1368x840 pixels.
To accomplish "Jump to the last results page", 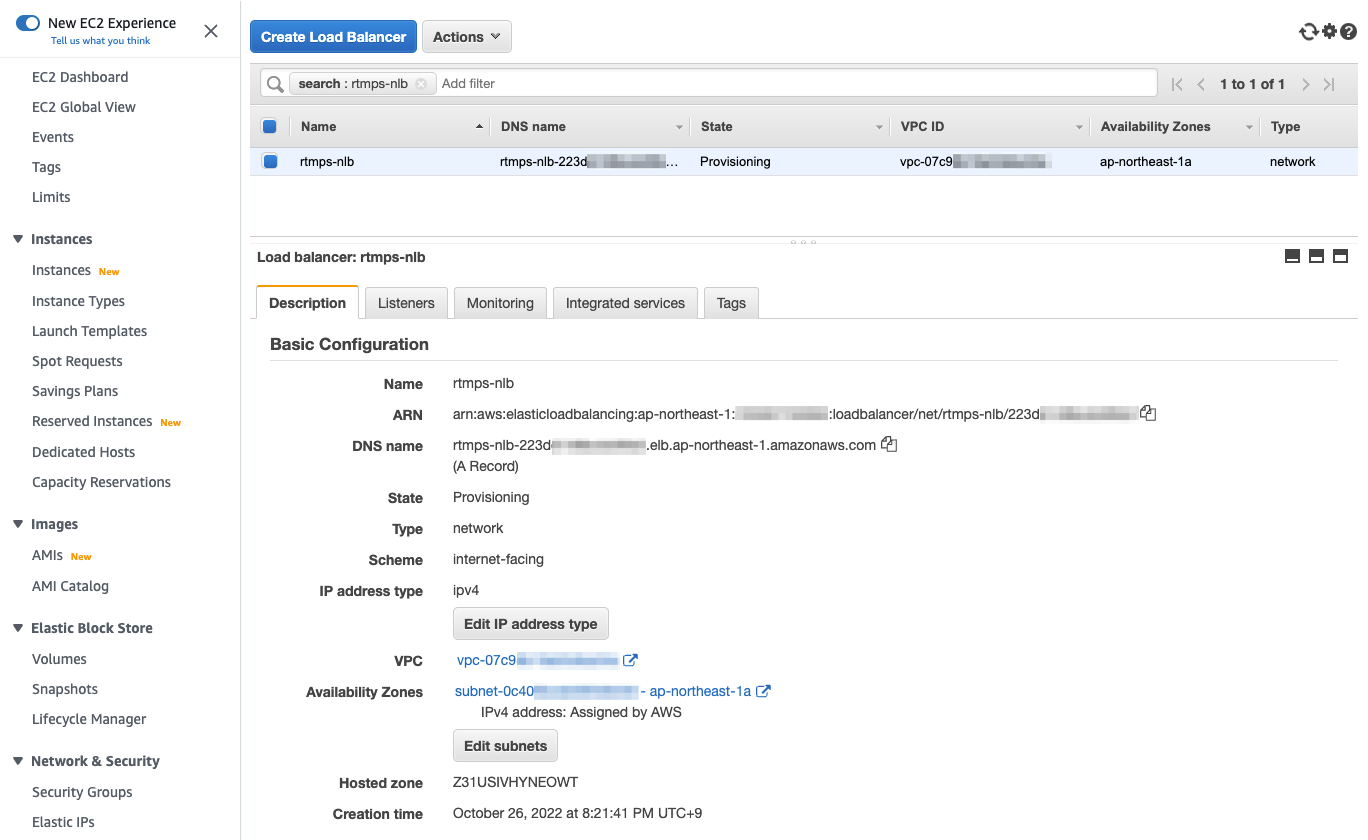I will (1329, 84).
